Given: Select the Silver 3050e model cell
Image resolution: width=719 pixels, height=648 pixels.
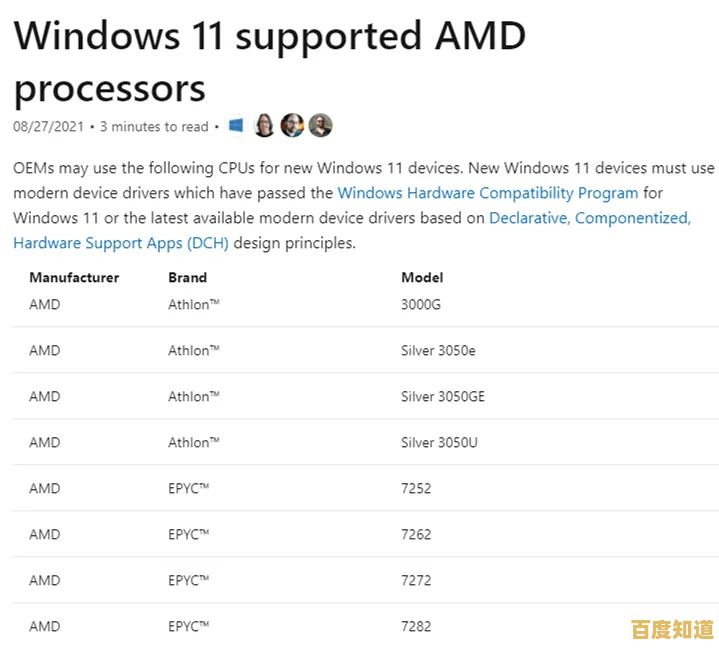Looking at the screenshot, I should coord(438,350).
